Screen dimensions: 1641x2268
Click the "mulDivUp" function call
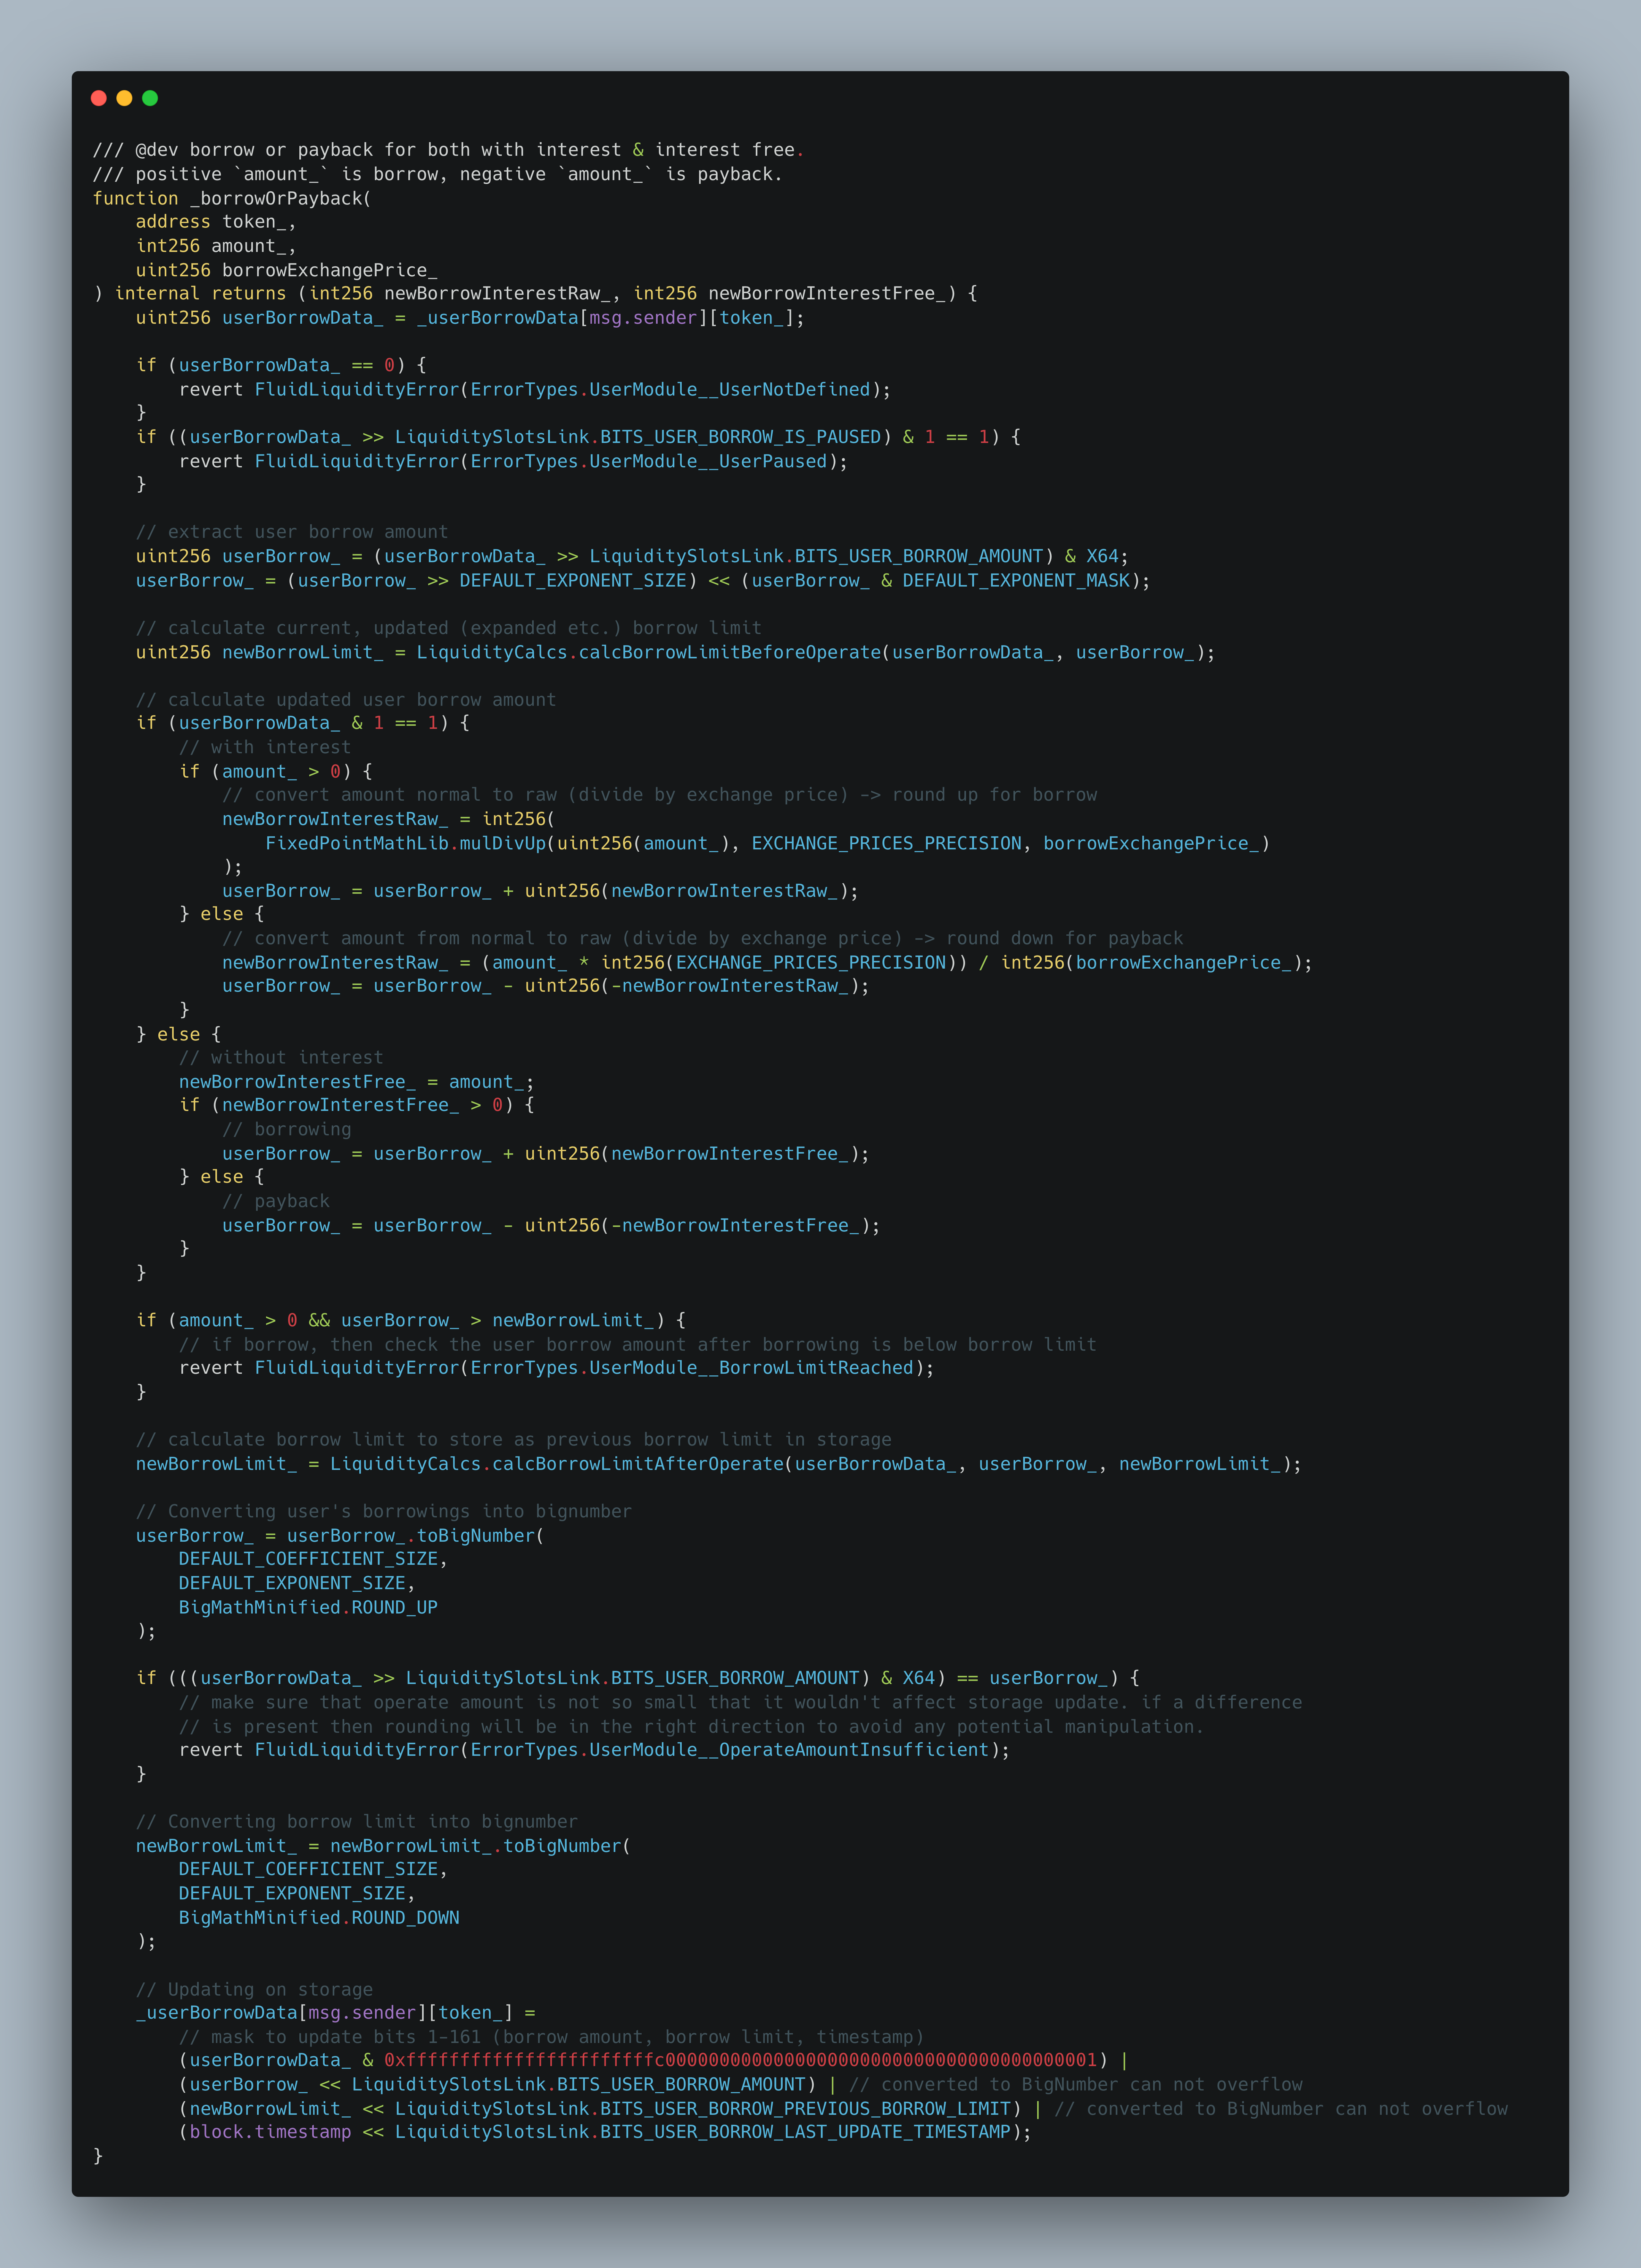503,843
